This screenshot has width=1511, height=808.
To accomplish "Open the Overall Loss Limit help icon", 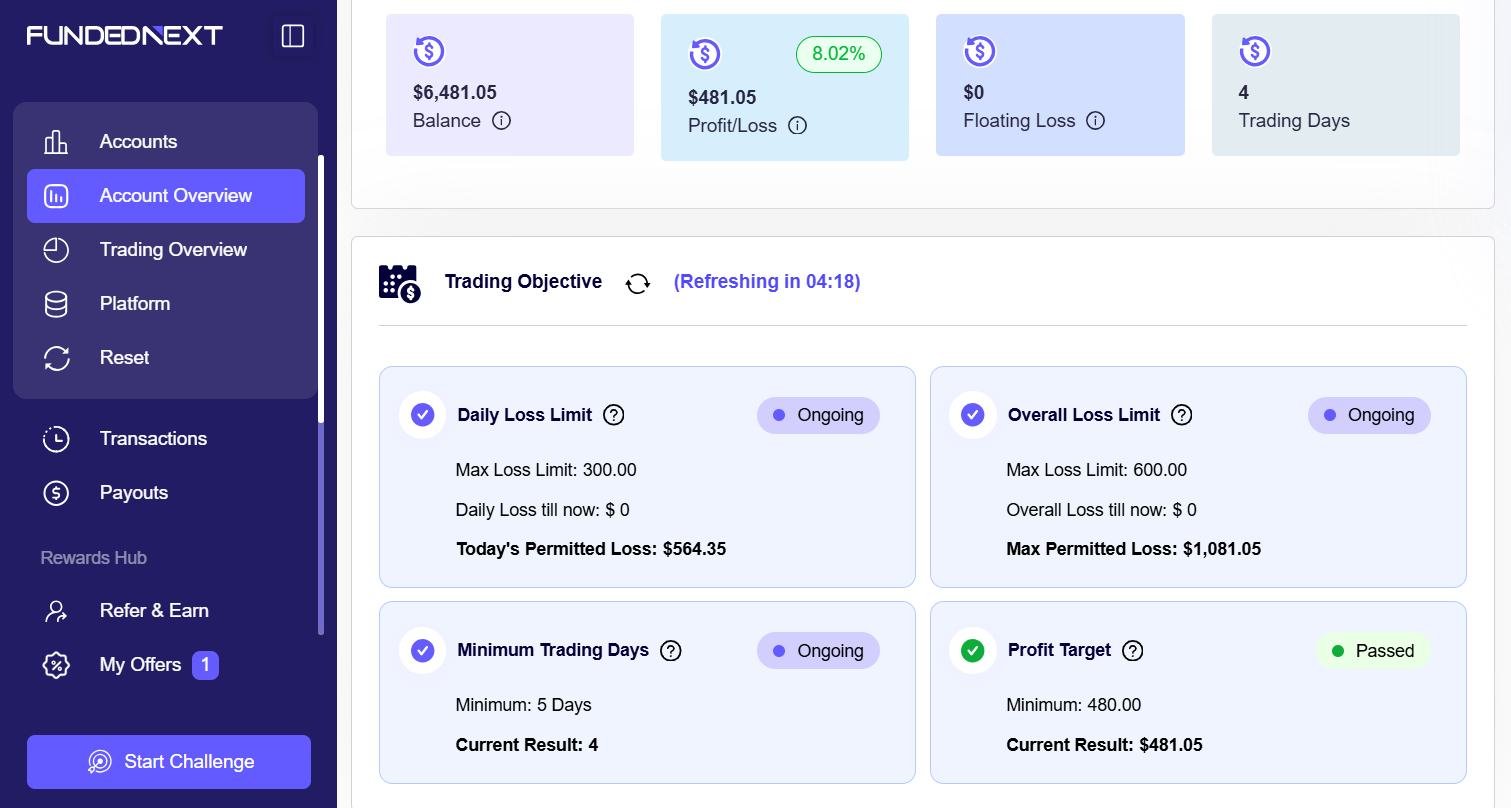I will [x=1182, y=415].
